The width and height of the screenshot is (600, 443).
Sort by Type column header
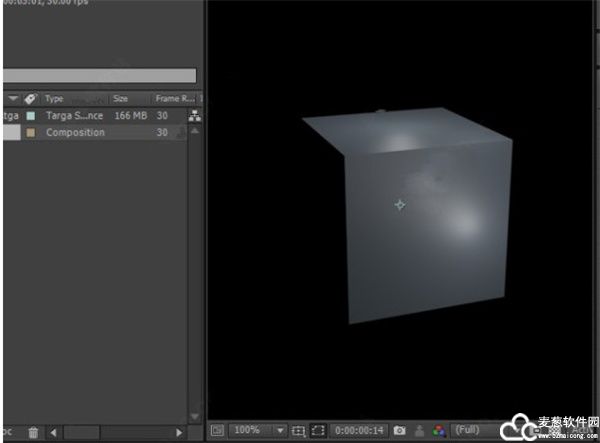point(55,99)
